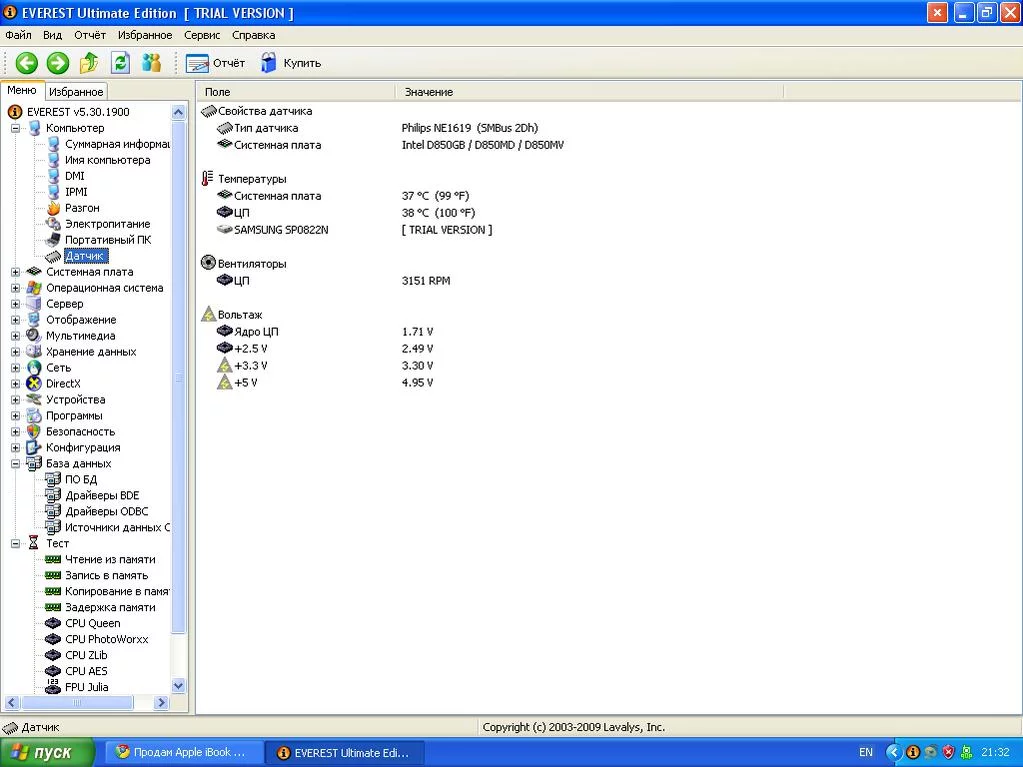Open the Файл menu
The width and height of the screenshot is (1023, 767).
[x=18, y=35]
